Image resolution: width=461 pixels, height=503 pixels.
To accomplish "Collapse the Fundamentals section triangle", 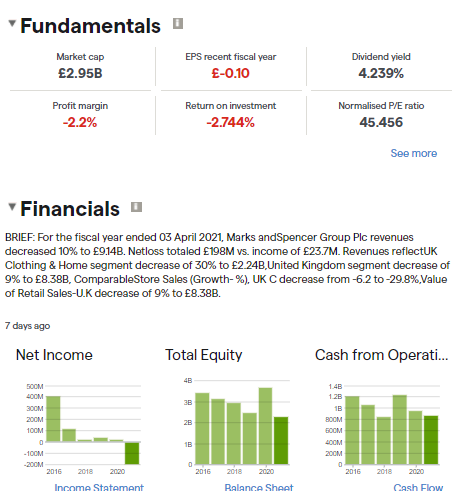I will (x=12, y=24).
